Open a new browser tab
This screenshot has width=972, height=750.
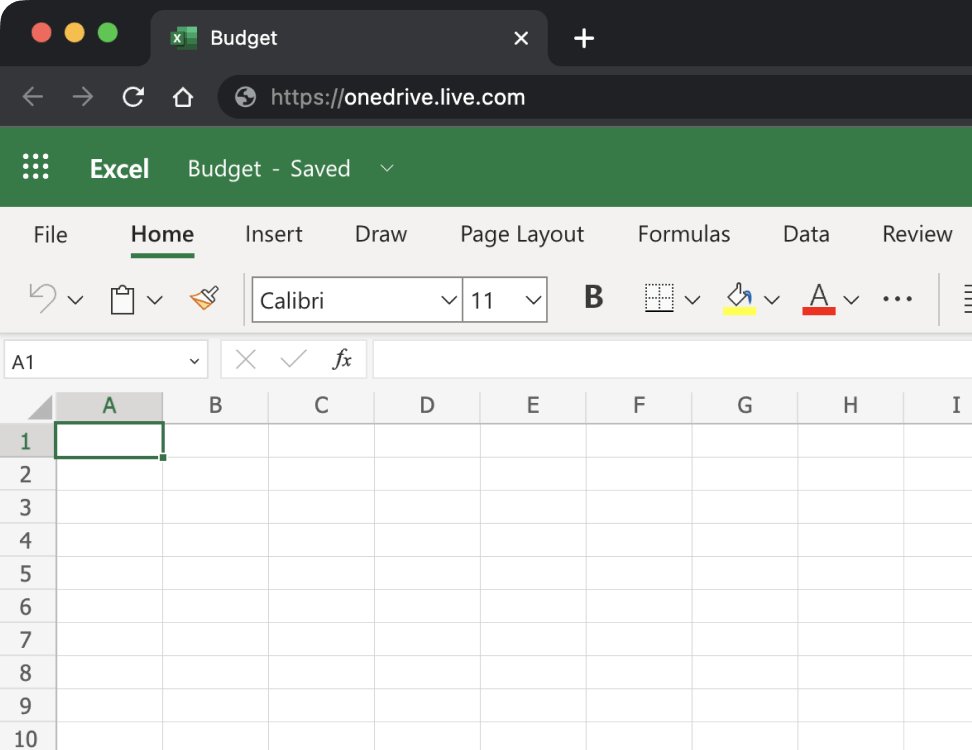[x=583, y=38]
